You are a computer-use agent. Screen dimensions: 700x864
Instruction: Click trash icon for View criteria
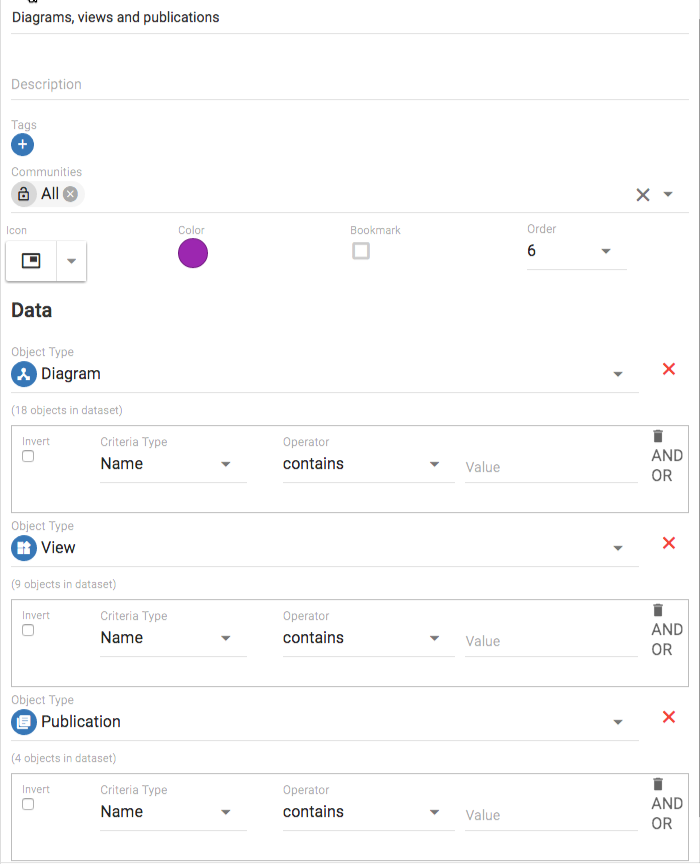658,610
